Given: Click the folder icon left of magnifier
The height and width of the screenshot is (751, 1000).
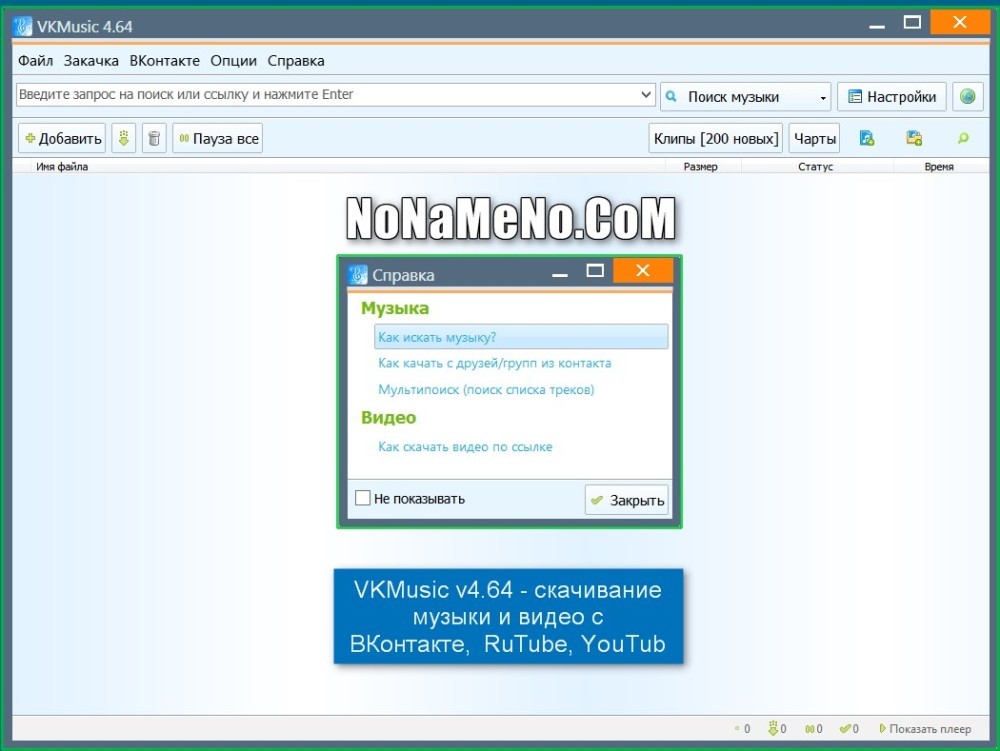Looking at the screenshot, I should [913, 139].
